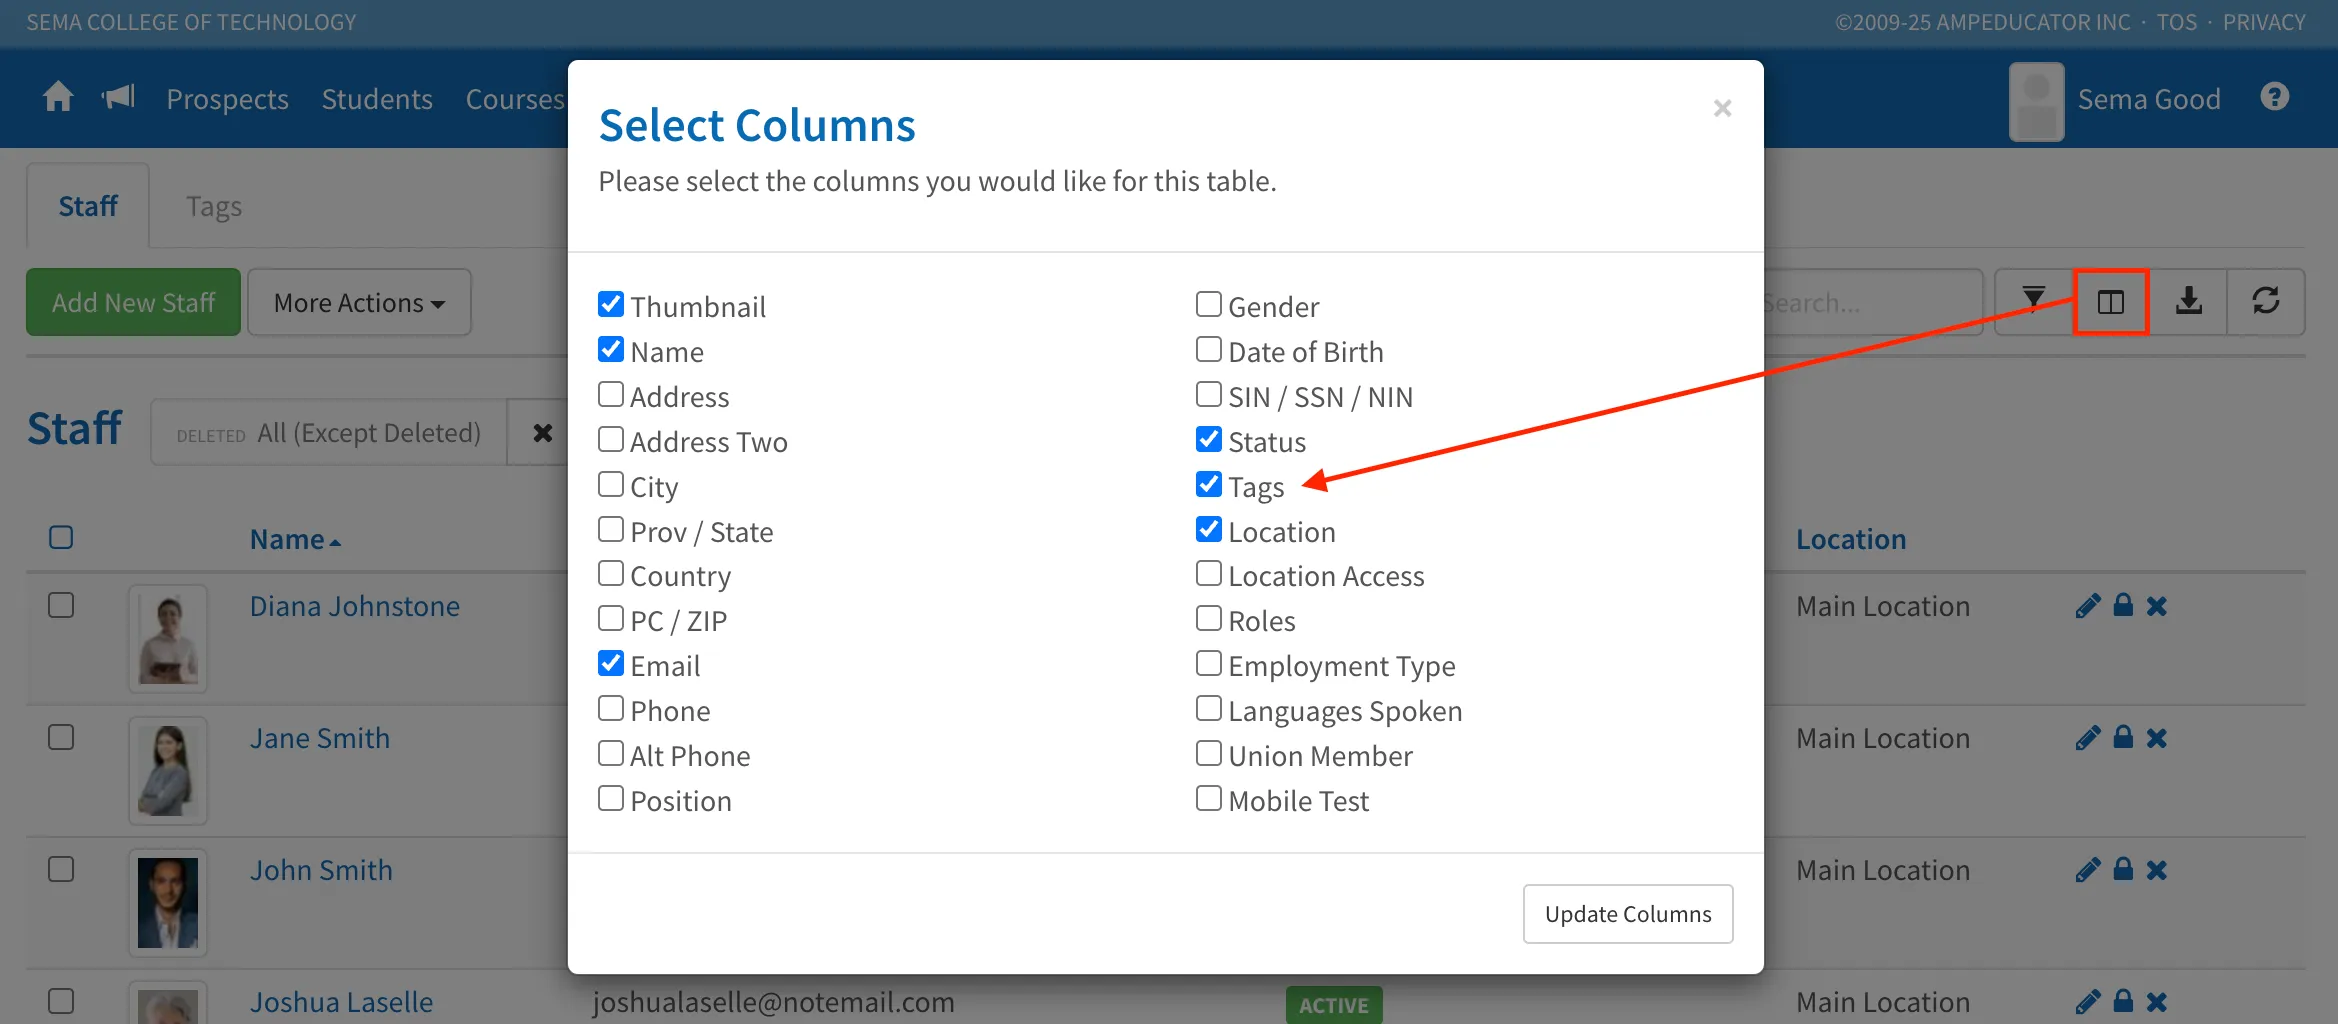2338x1024 pixels.
Task: Enable the Roles column checkbox
Action: (1209, 618)
